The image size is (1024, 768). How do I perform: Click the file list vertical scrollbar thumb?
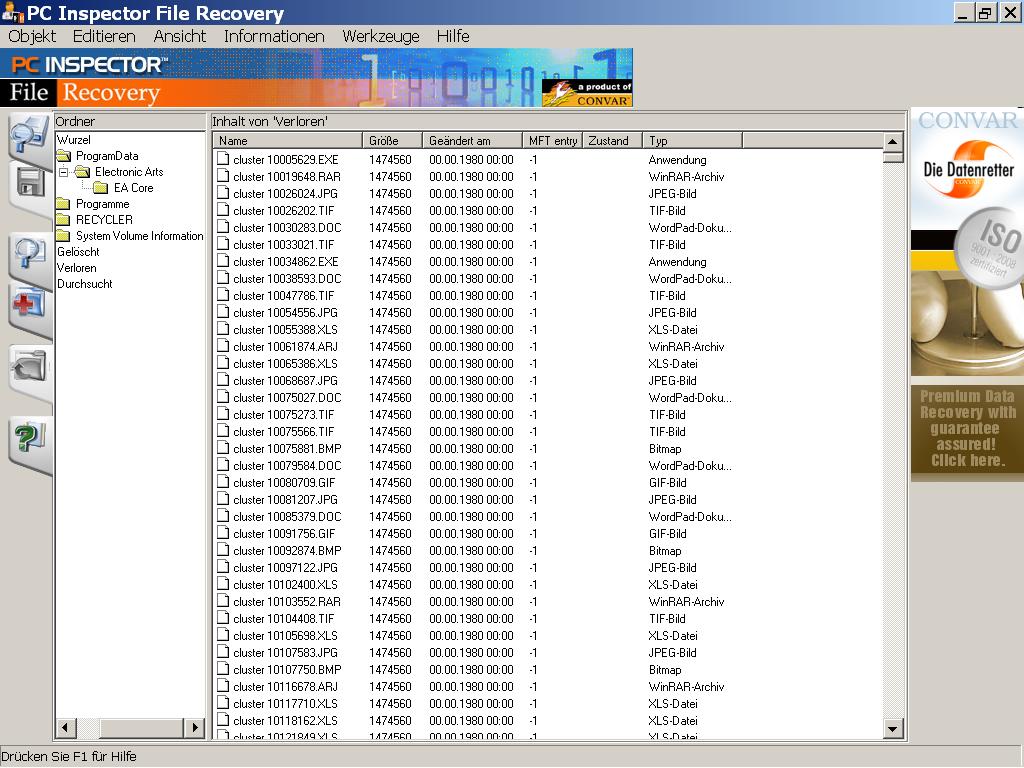coord(893,157)
